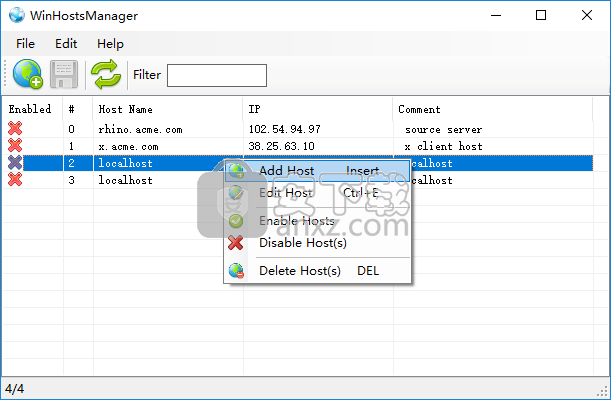This screenshot has width=611, height=400.
Task: Sort by the # column header
Action: click(x=78, y=109)
